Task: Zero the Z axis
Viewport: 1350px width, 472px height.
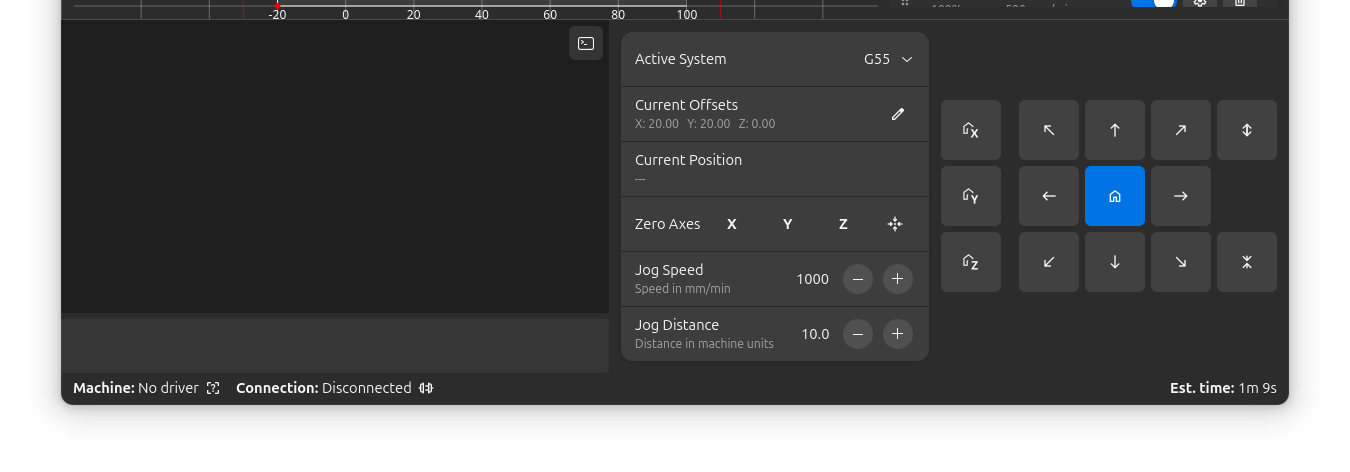Action: click(x=843, y=224)
